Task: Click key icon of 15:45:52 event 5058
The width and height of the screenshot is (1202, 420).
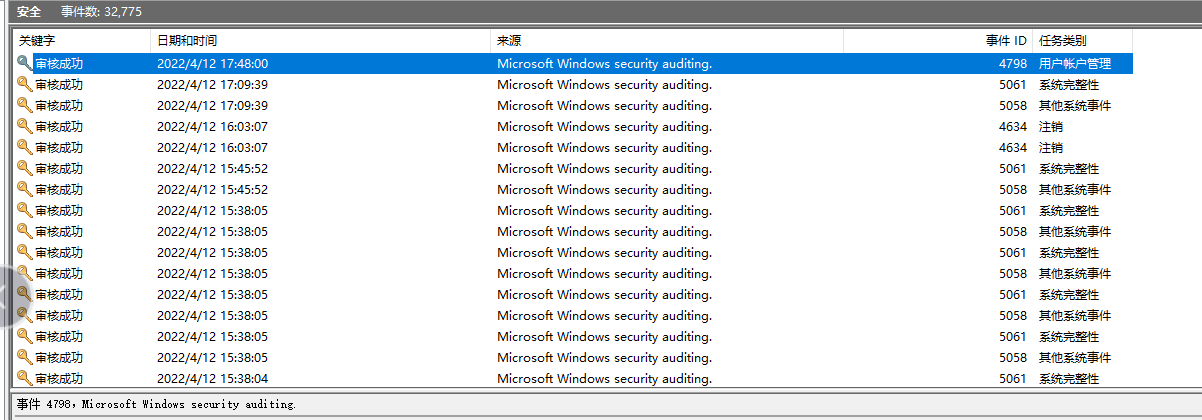Action: pos(24,189)
